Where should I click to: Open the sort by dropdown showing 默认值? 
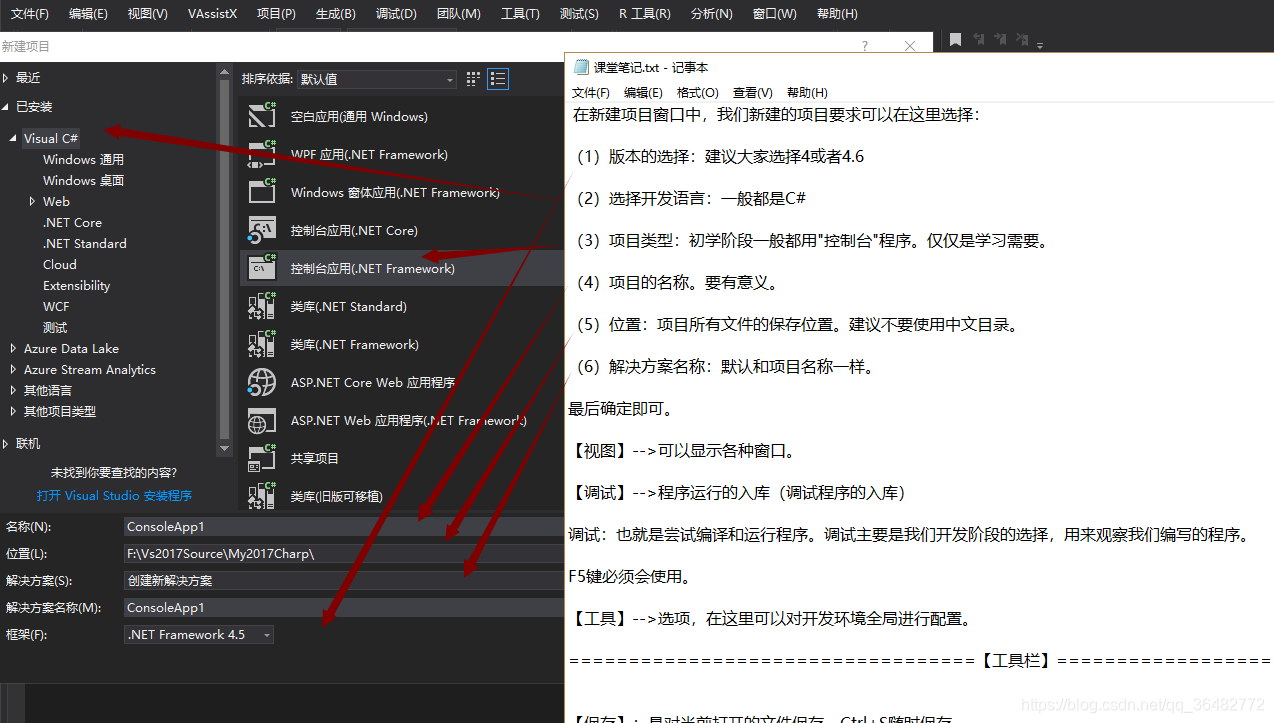[377, 79]
